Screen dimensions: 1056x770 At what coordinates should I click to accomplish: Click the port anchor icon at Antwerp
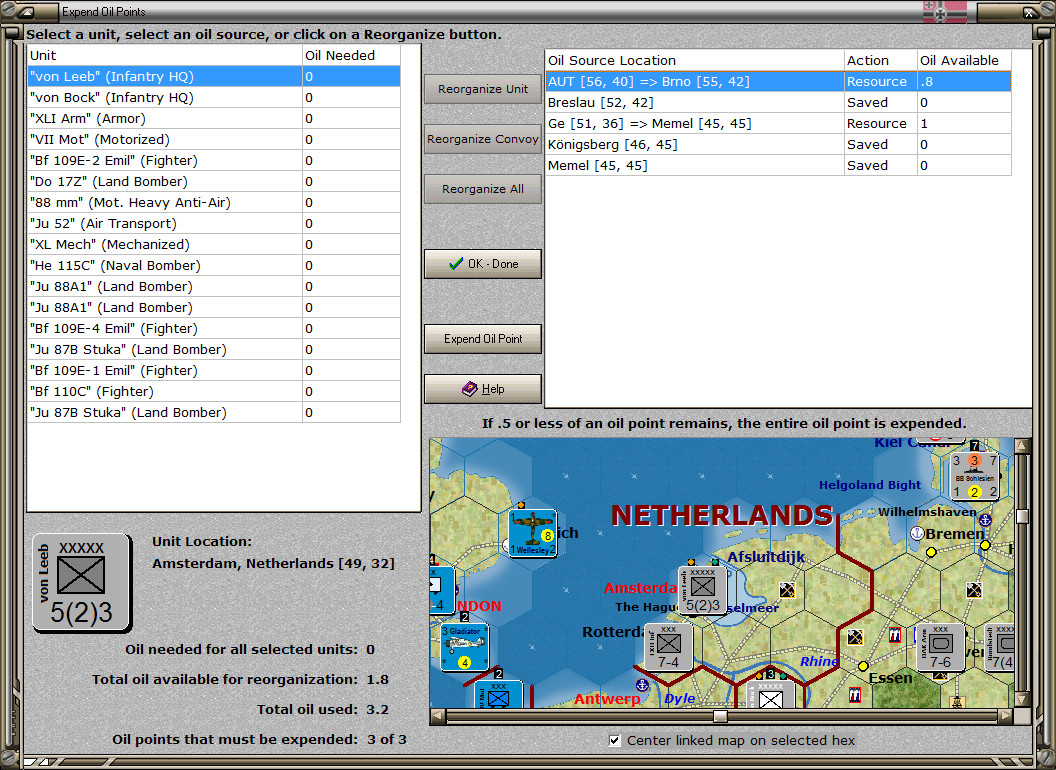[x=642, y=685]
